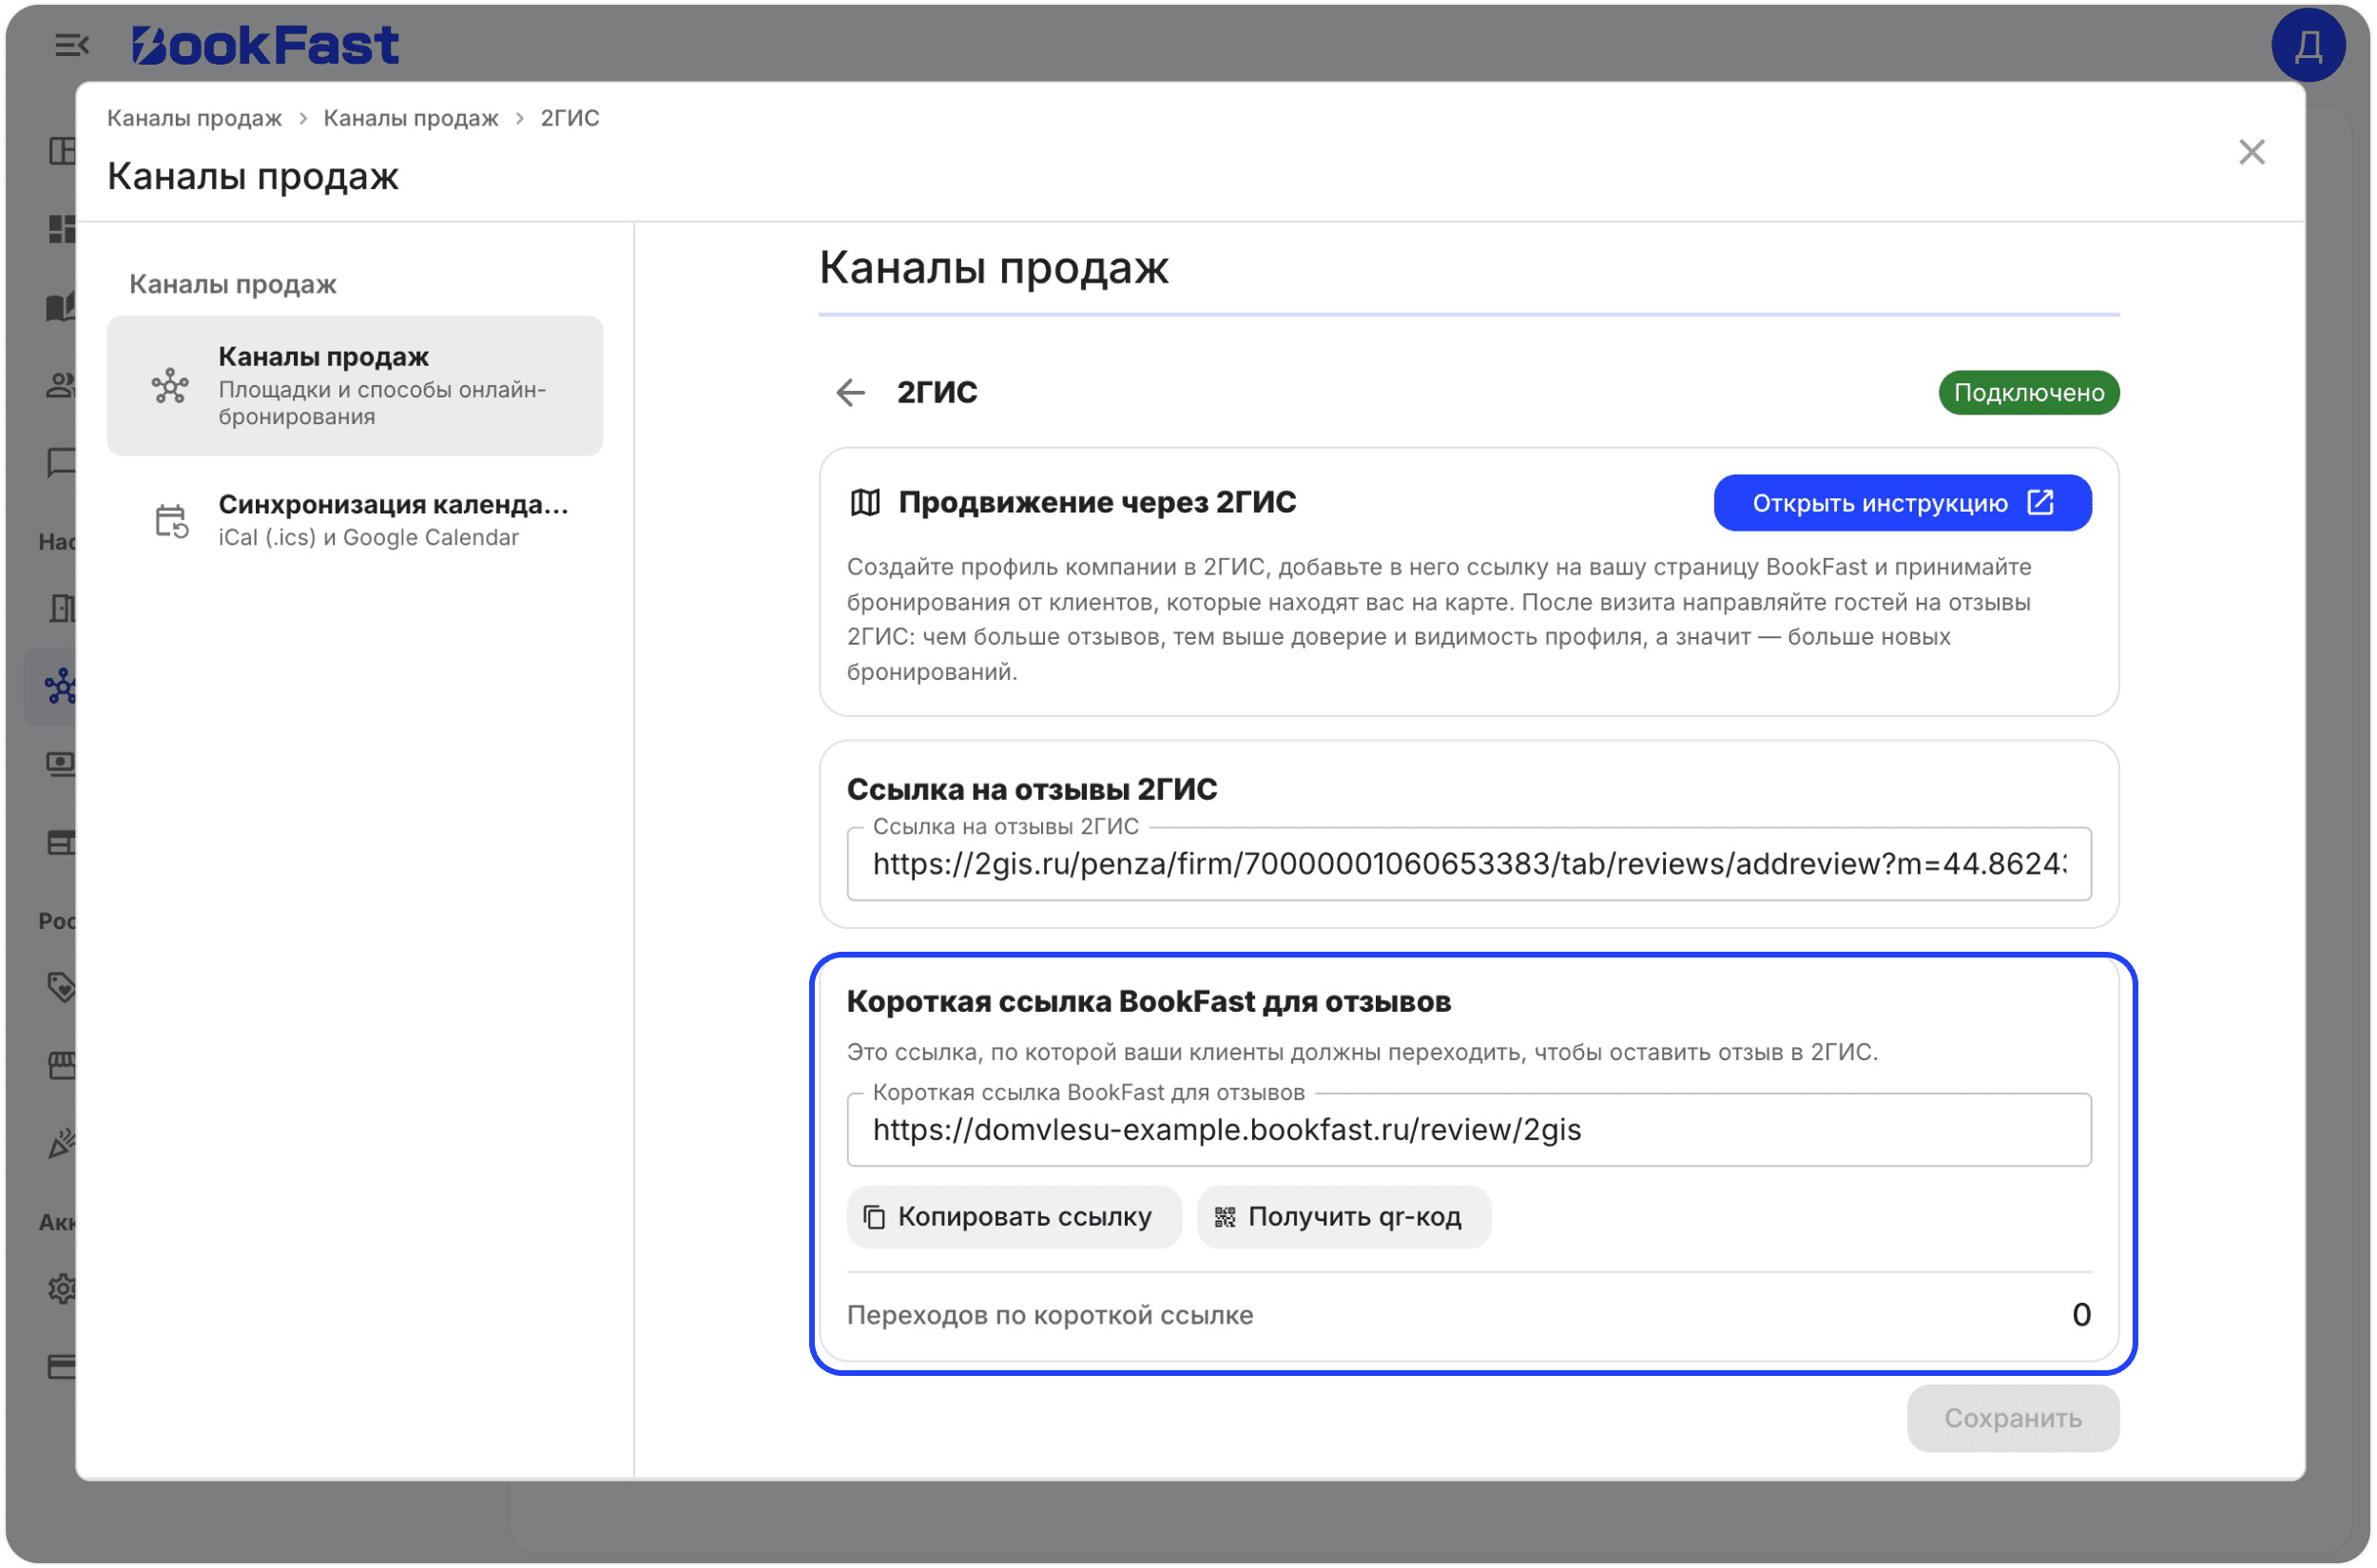2377x1568 pixels.
Task: Open the tags icon in background sidebar
Action: 62,987
